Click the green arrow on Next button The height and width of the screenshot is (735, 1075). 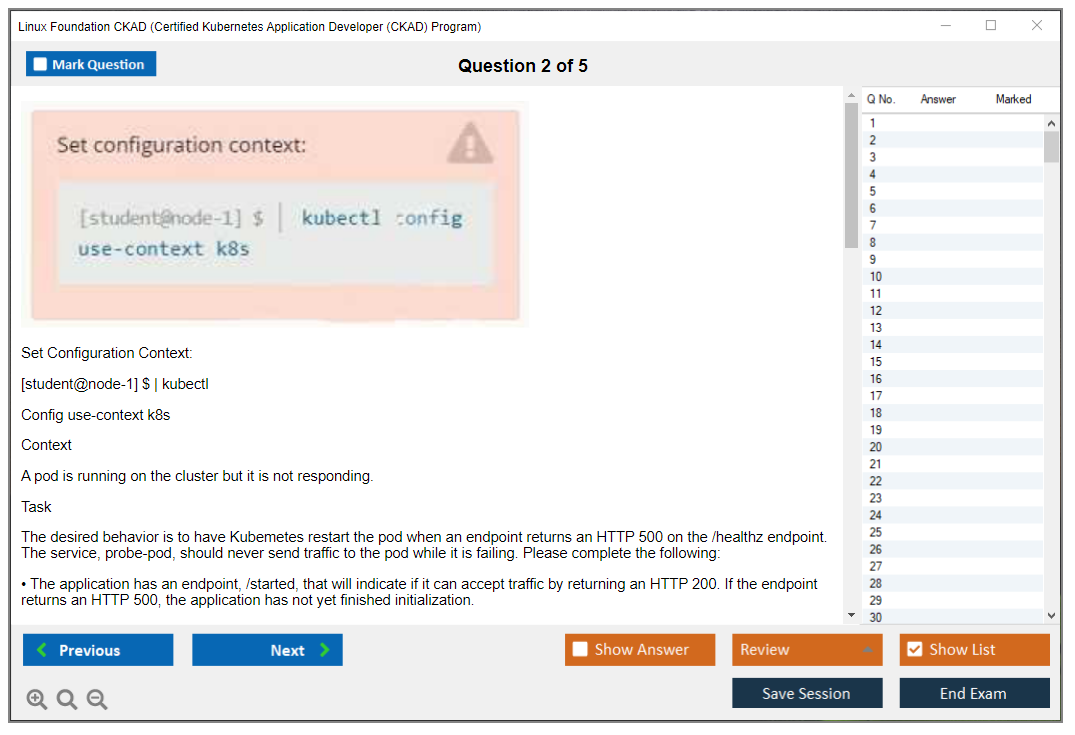click(x=325, y=650)
